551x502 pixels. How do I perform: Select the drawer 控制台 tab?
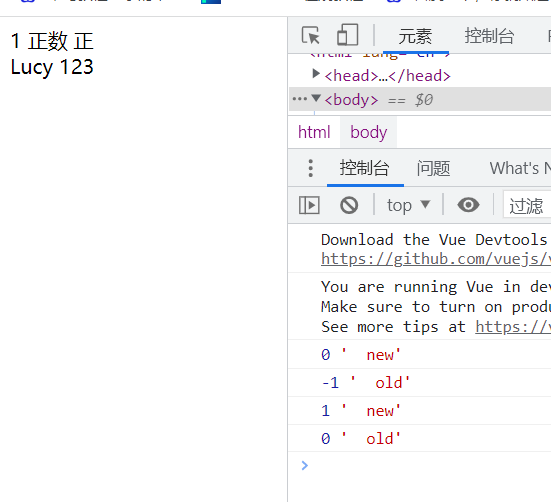point(364,168)
